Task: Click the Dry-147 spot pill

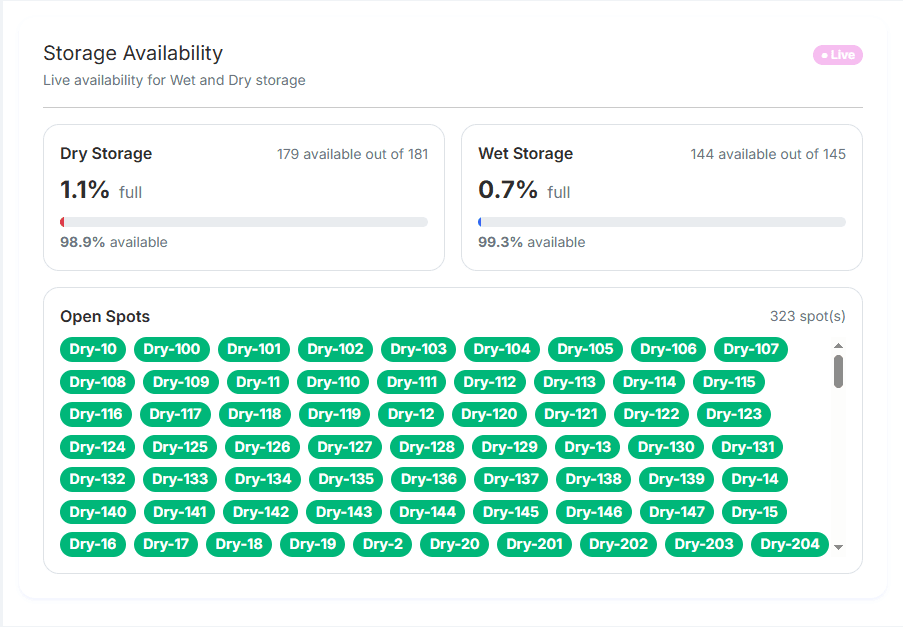Action: (x=676, y=512)
